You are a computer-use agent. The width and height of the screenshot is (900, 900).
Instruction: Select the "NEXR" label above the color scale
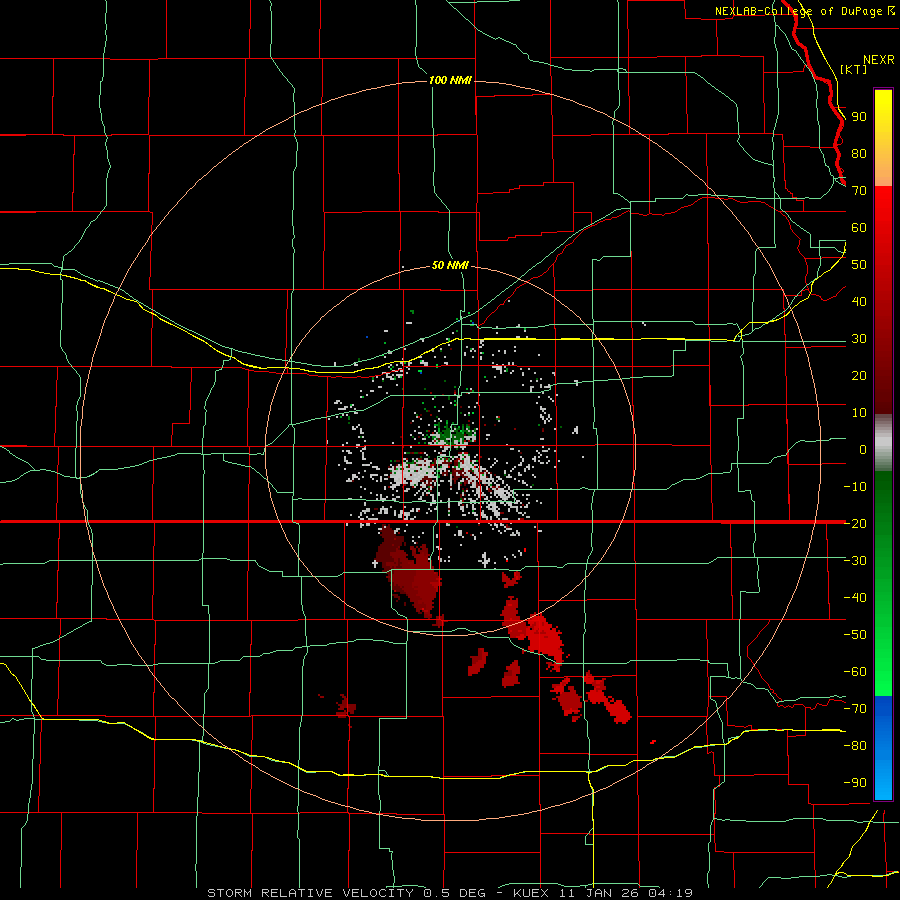coord(879,60)
